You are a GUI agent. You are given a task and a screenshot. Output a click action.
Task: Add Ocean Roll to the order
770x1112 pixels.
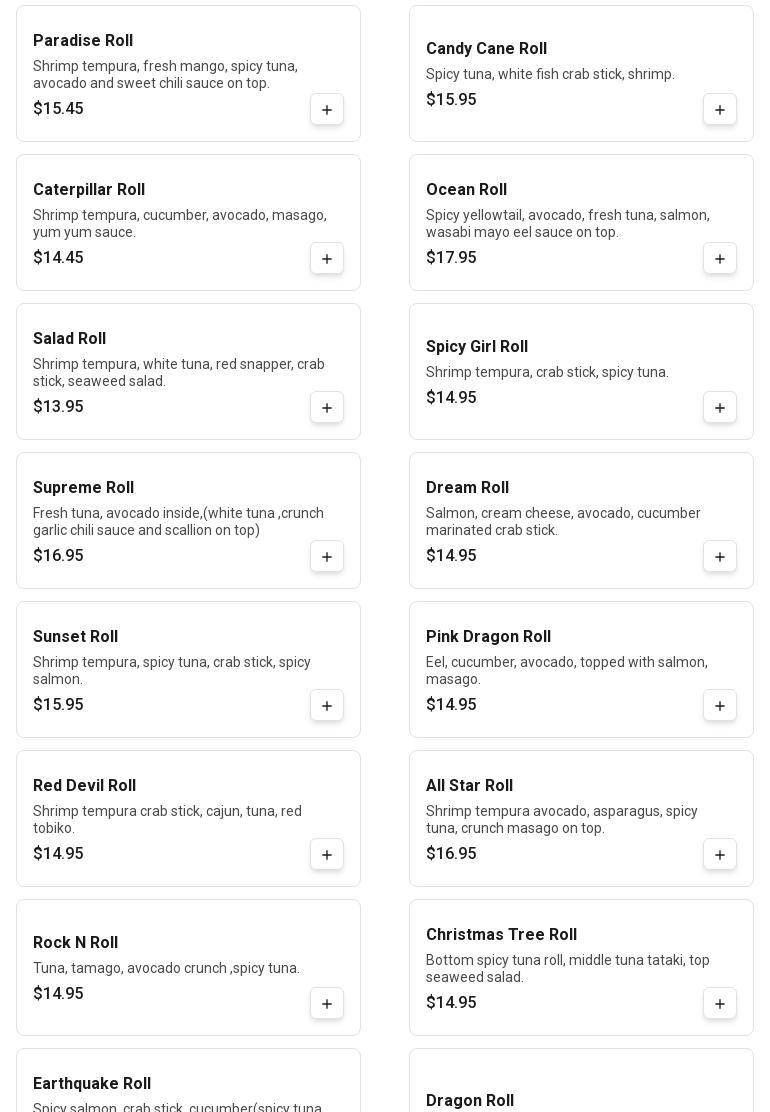[x=720, y=258]
